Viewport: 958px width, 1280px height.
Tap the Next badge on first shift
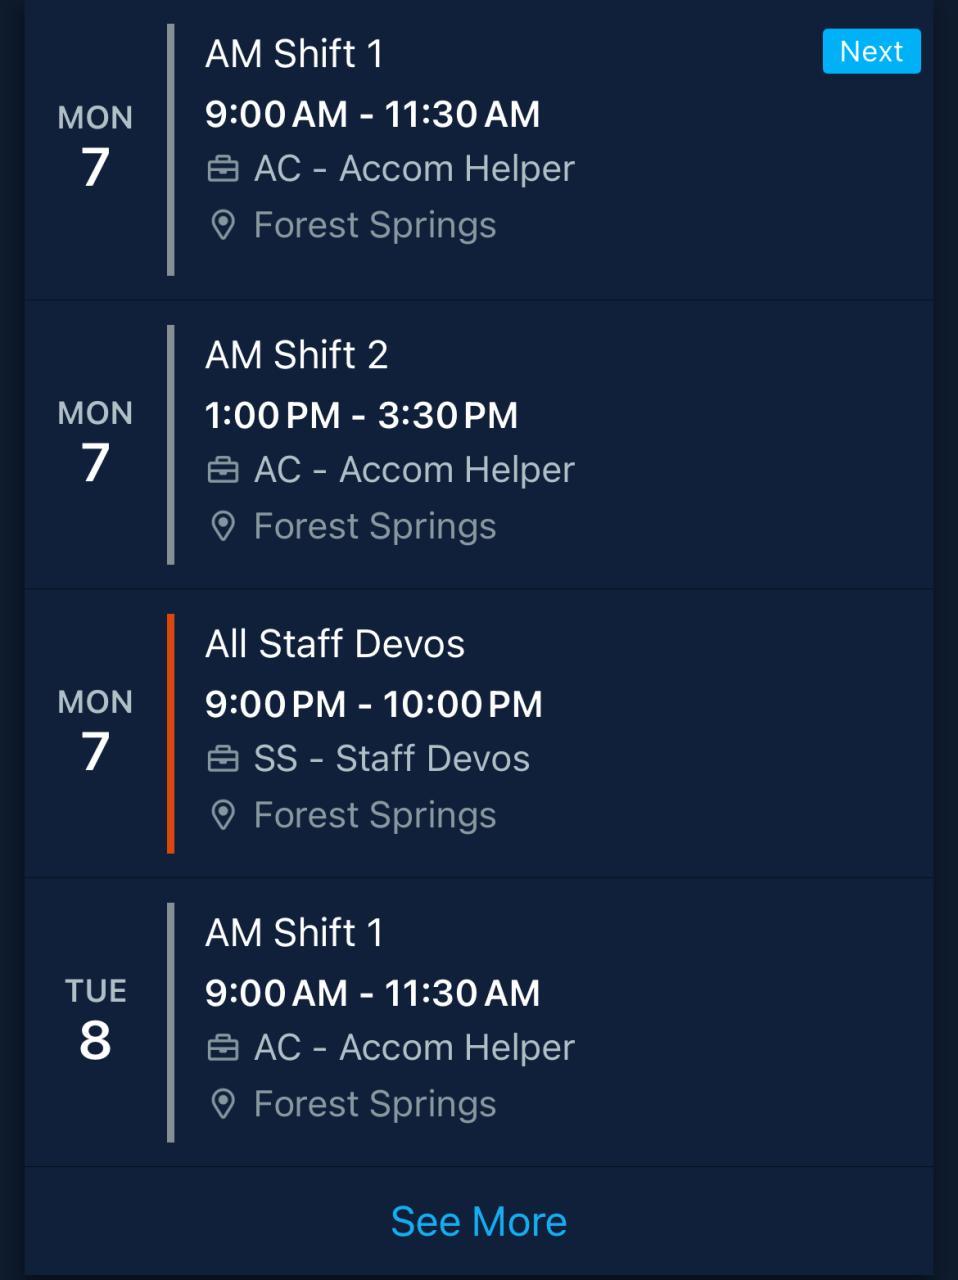(x=871, y=51)
